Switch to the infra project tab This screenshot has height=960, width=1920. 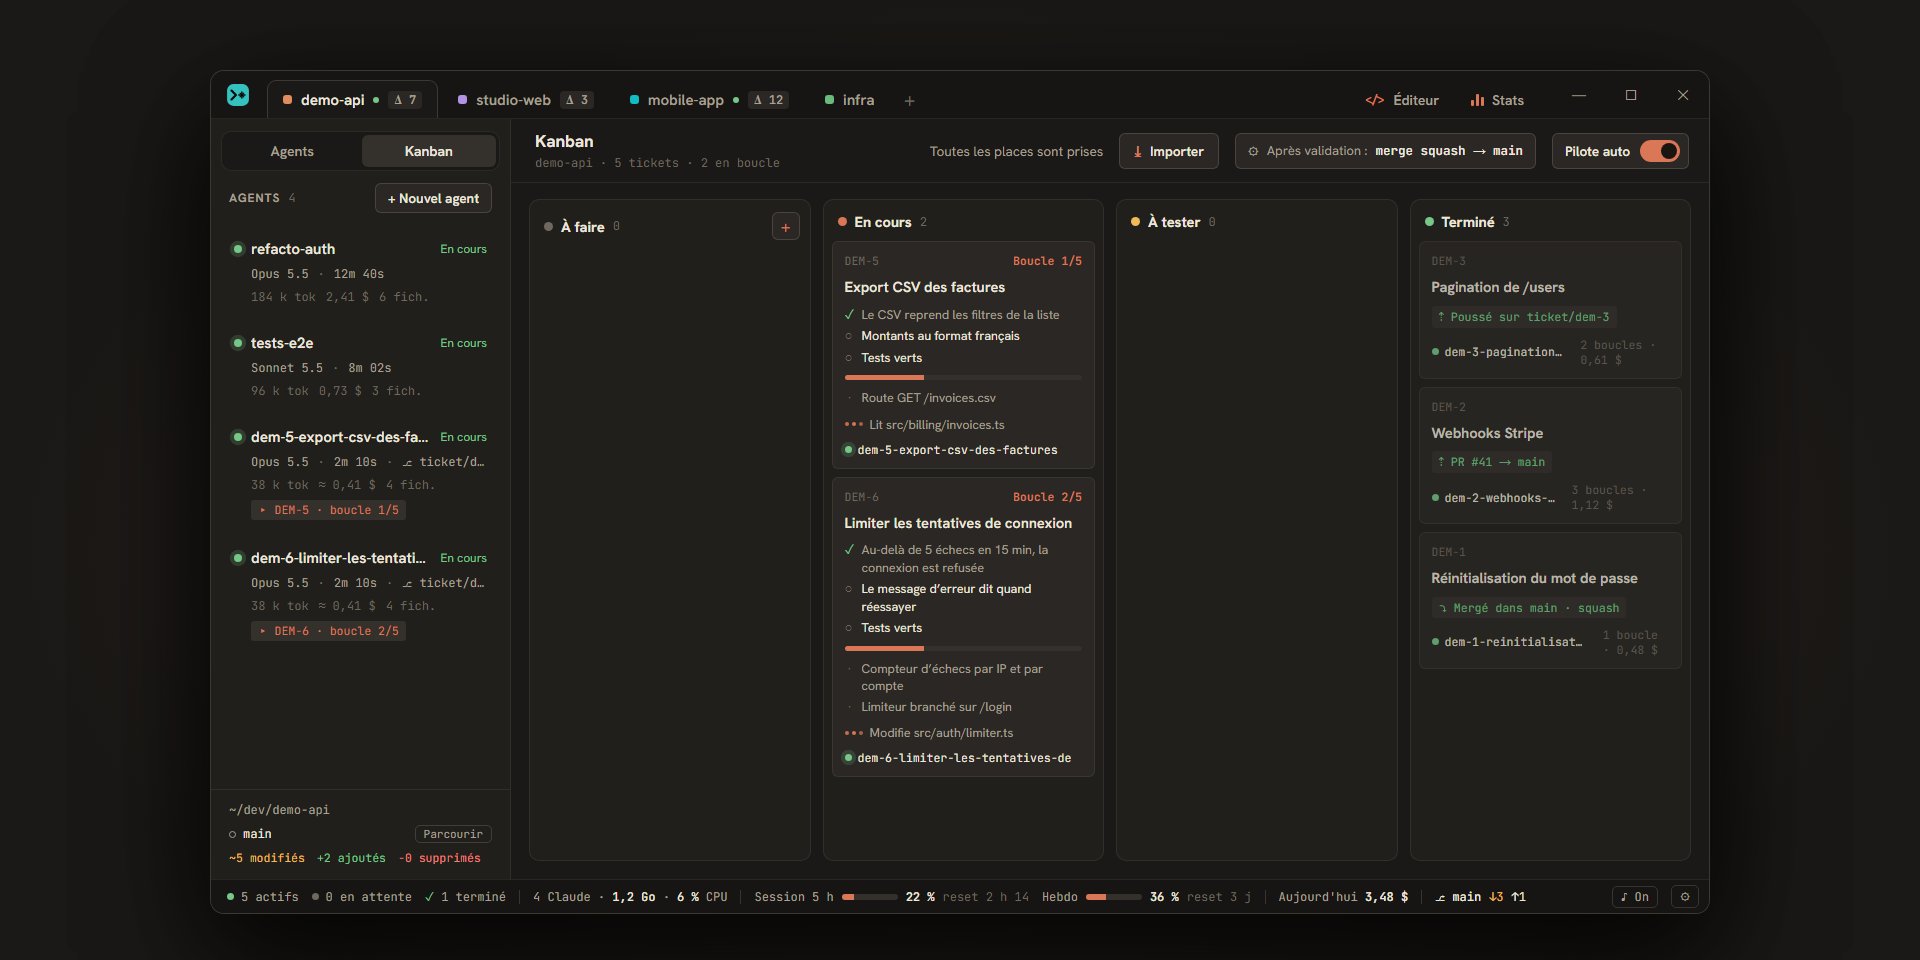(849, 100)
